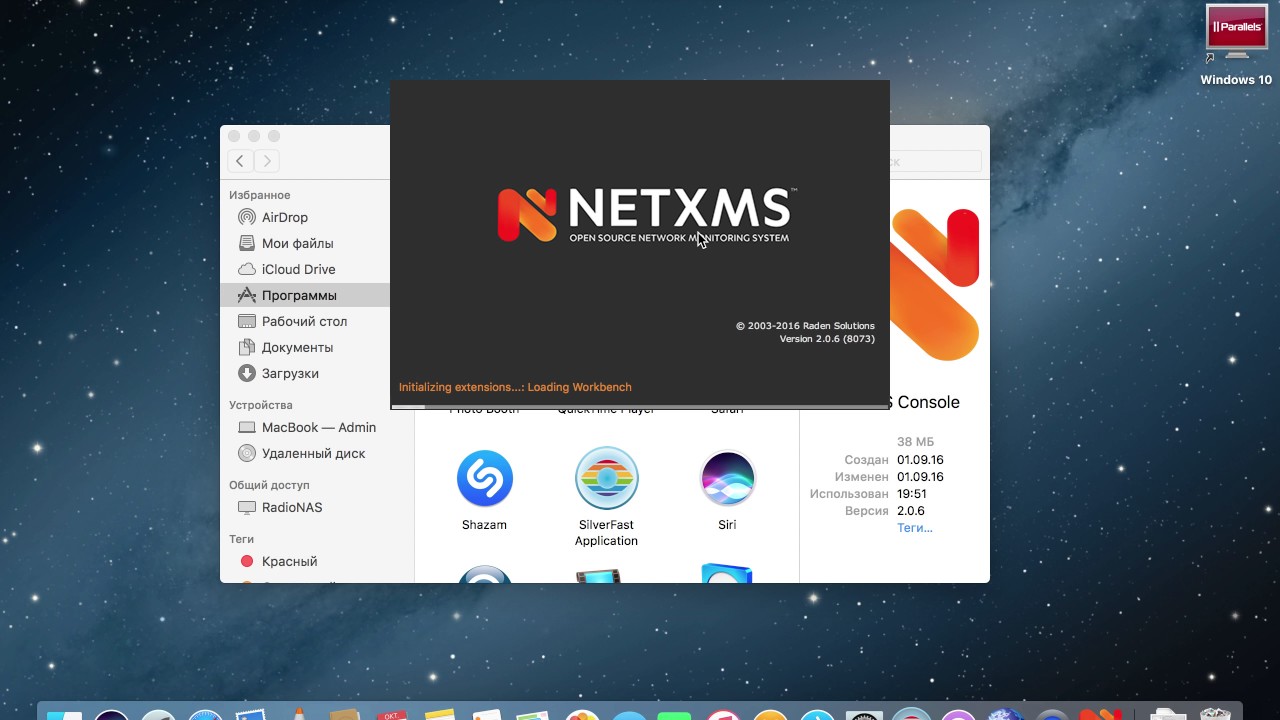Select the Shazam app icon
This screenshot has height=720, width=1280.
pos(485,478)
